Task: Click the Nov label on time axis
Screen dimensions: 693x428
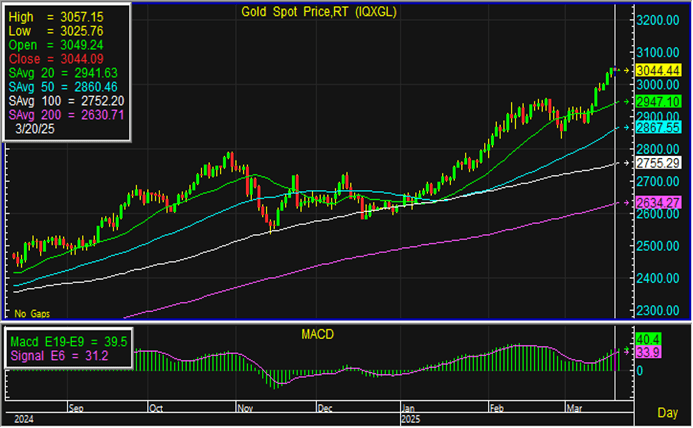Action: [245, 408]
